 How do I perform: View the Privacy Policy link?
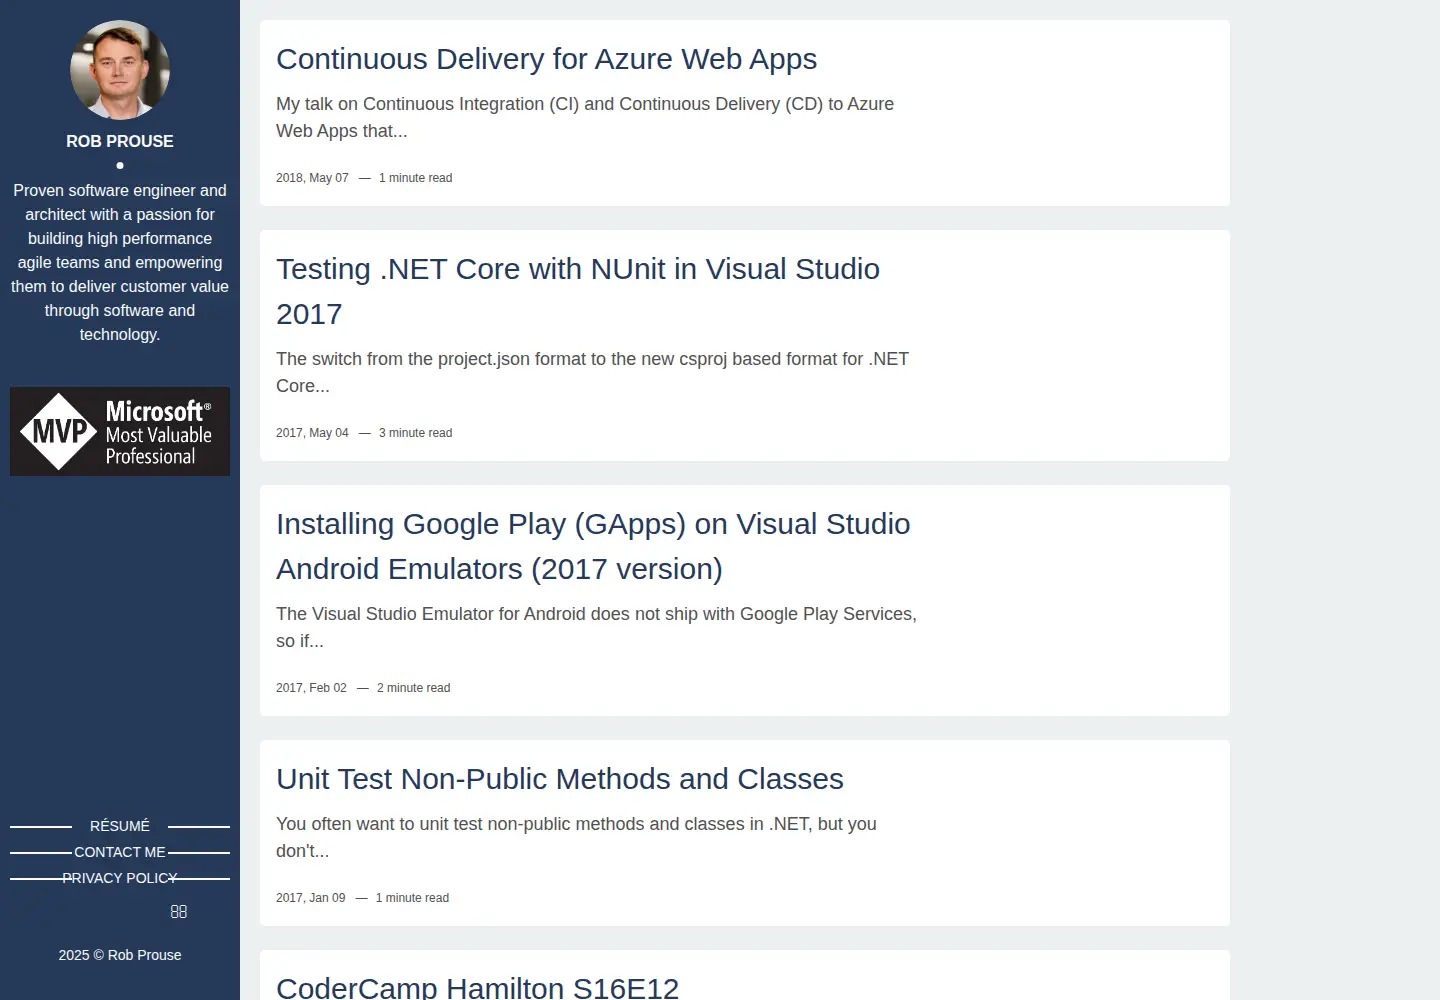[x=120, y=878]
